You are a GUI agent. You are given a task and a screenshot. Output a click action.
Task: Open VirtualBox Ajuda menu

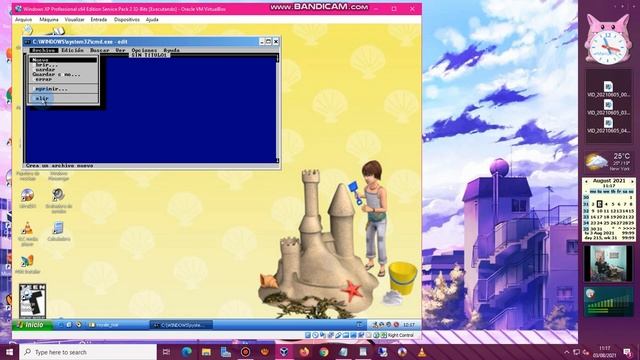(x=152, y=20)
